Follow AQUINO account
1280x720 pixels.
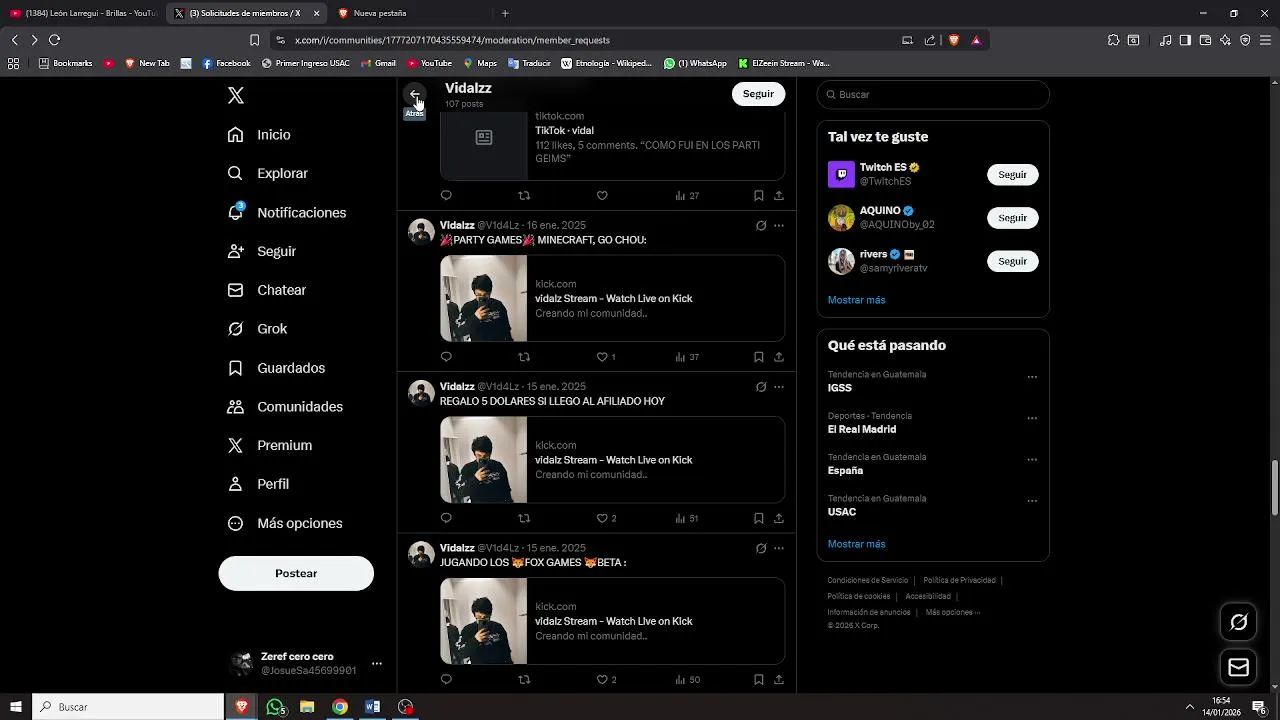click(1012, 218)
